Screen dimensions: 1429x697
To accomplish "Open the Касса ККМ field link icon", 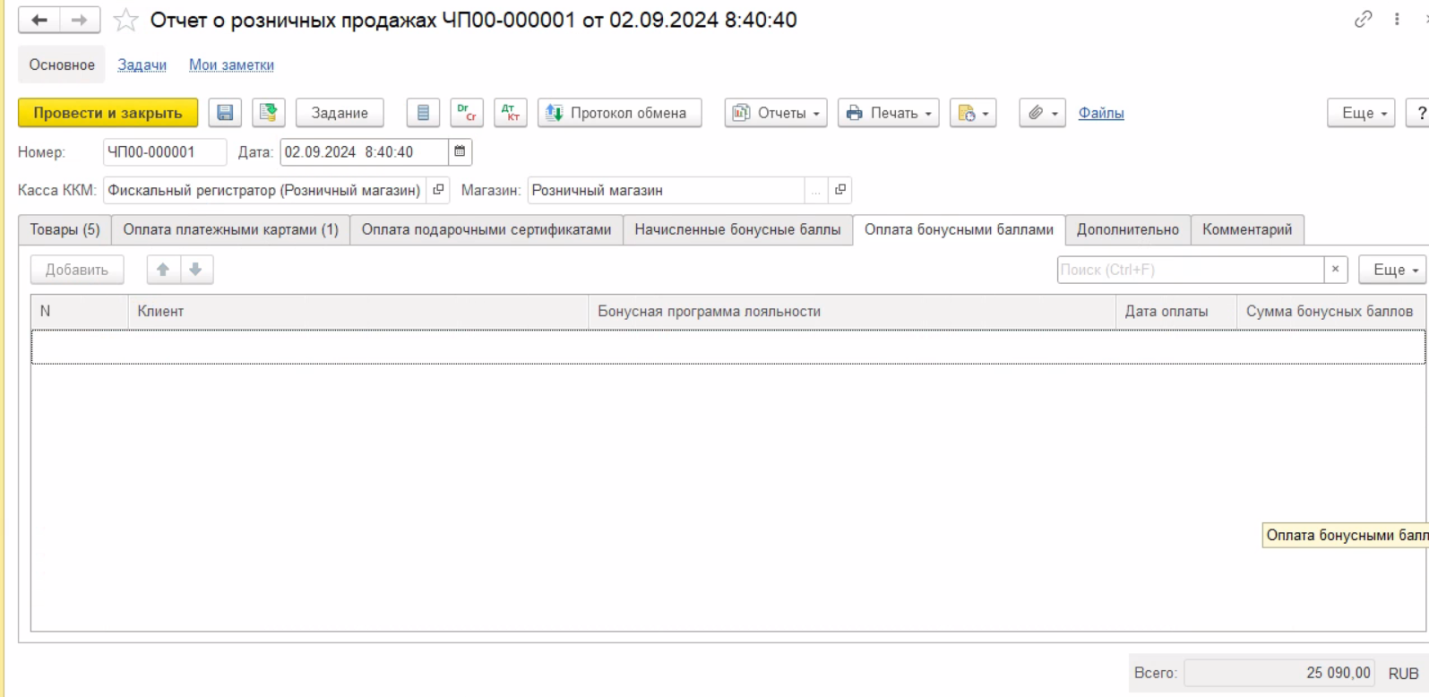I will click(x=438, y=190).
